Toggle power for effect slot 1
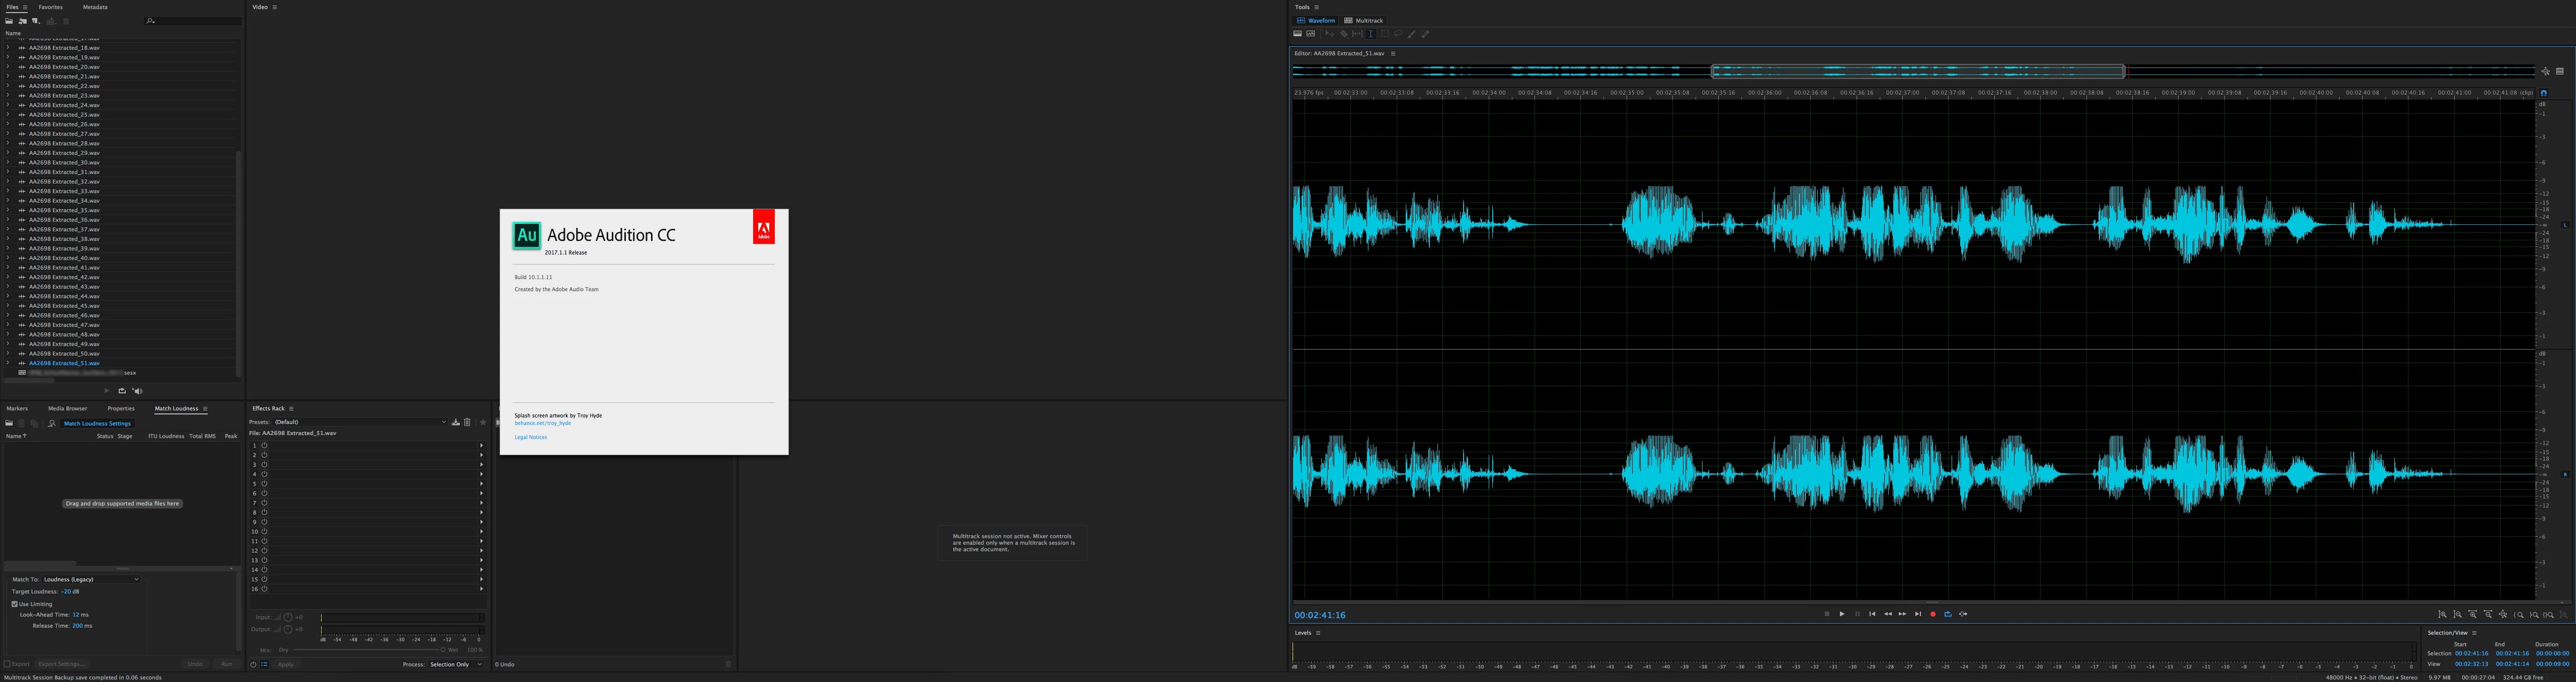Viewport: 2576px width, 682px height. pyautogui.click(x=264, y=445)
